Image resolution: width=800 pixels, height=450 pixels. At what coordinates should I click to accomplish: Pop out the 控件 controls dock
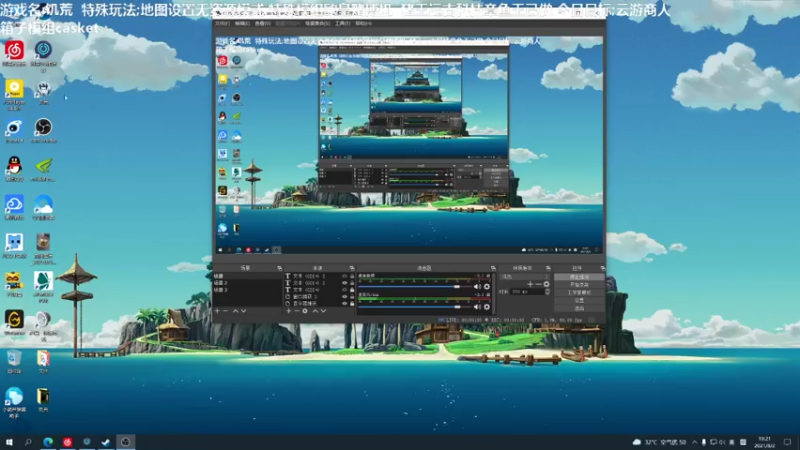[603, 268]
